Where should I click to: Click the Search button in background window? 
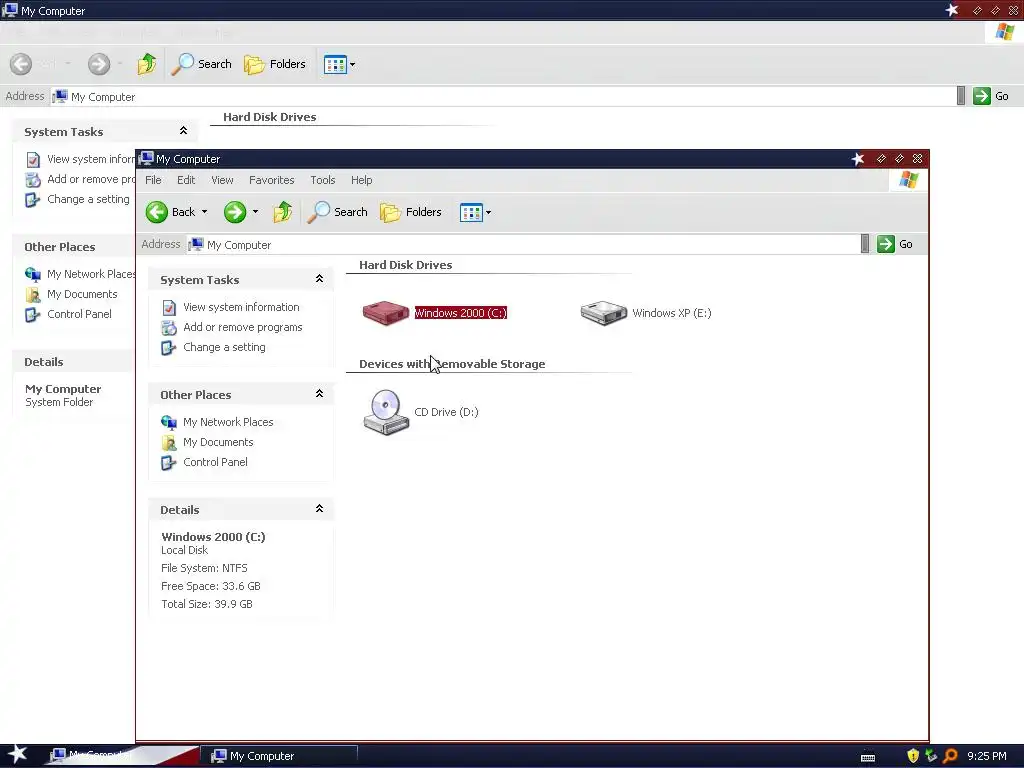point(200,64)
